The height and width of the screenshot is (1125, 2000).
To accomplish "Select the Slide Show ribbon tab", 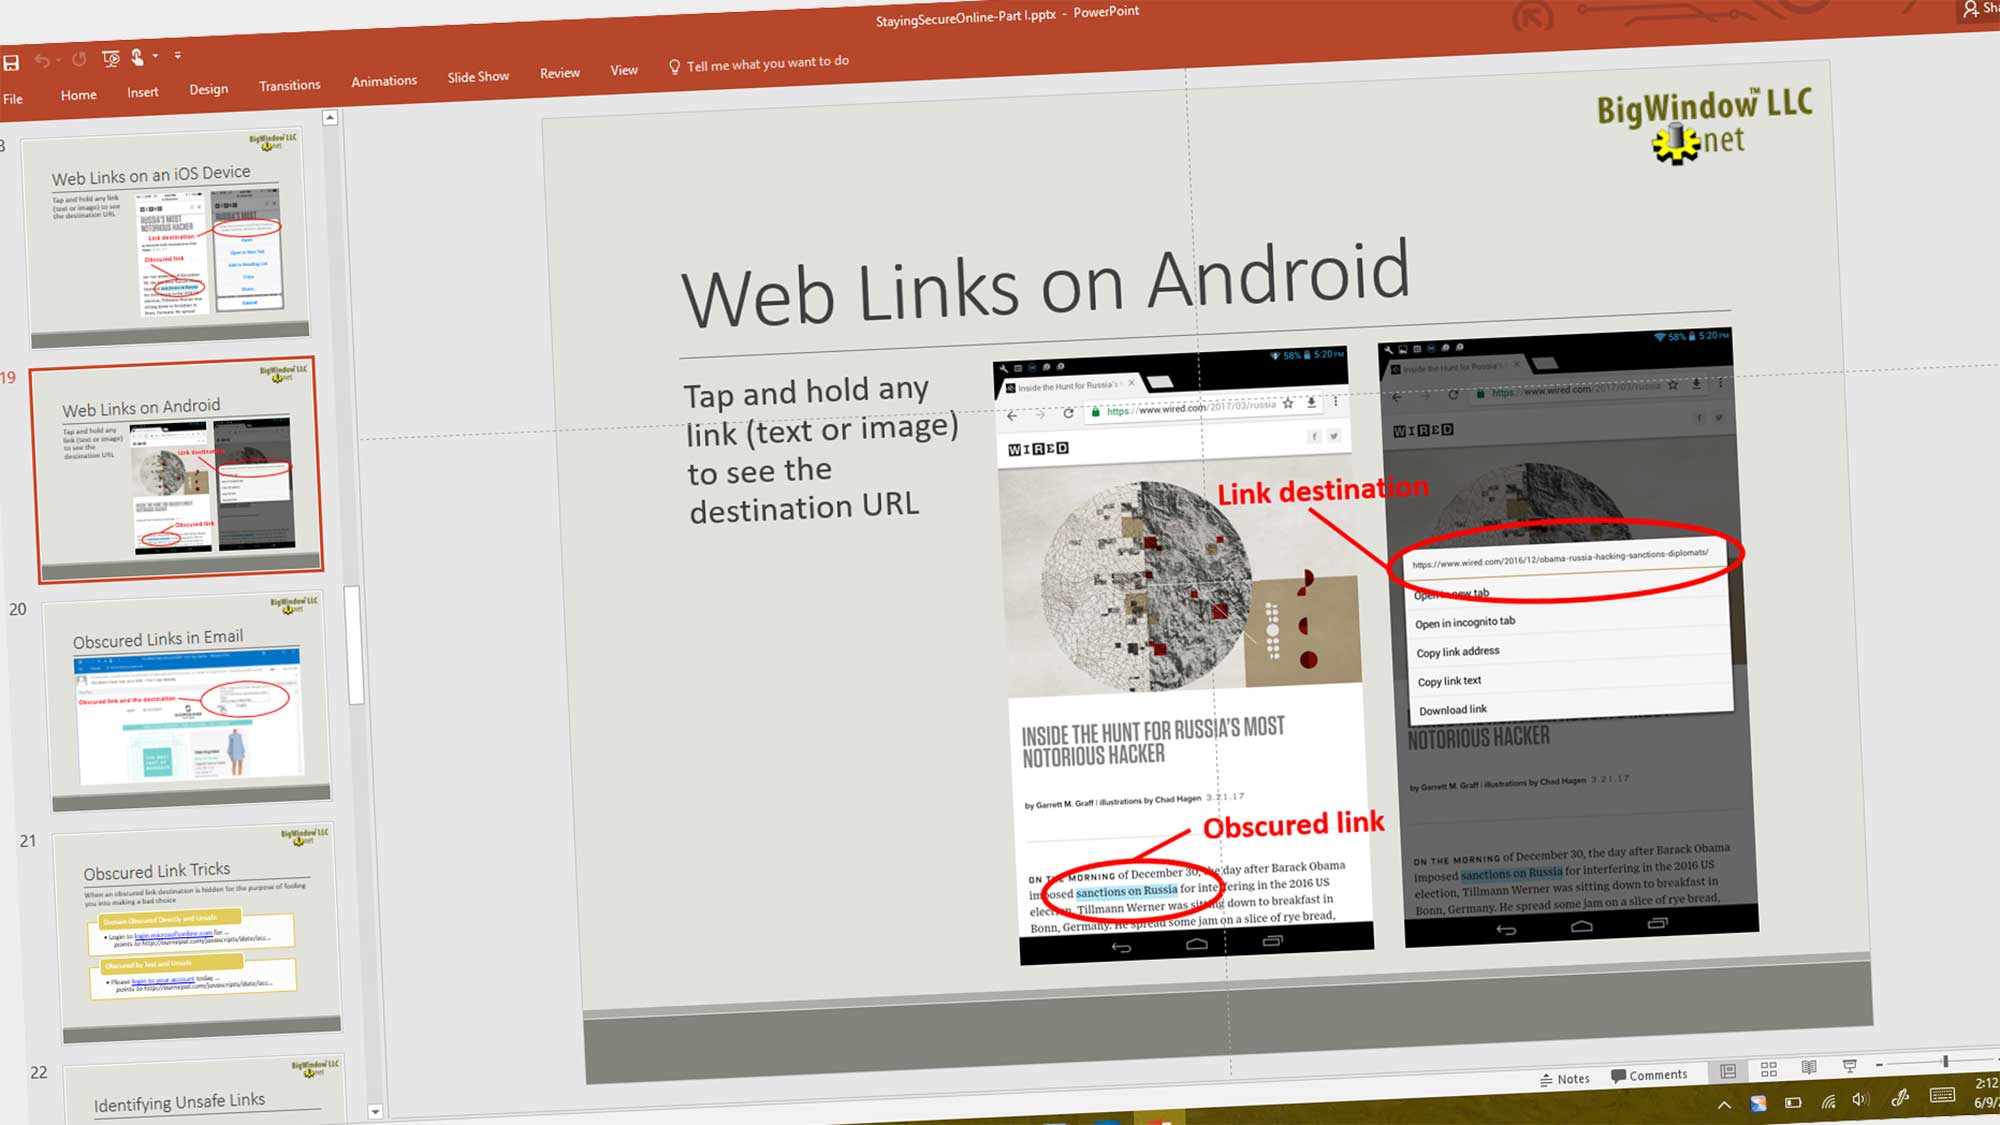I will 478,77.
